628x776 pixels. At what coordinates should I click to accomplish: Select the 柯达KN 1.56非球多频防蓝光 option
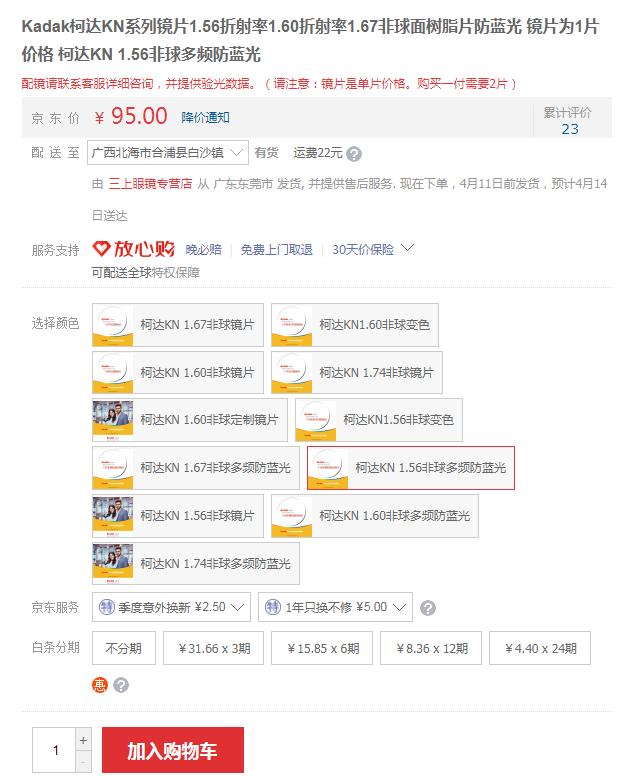point(411,468)
